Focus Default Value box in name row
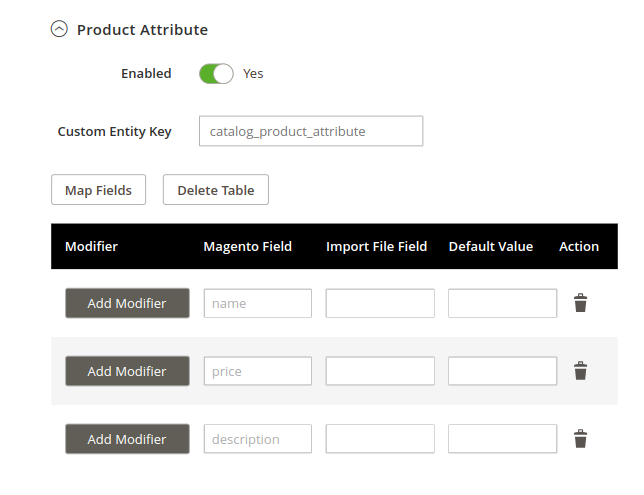Image resolution: width=644 pixels, height=495 pixels. [x=502, y=303]
